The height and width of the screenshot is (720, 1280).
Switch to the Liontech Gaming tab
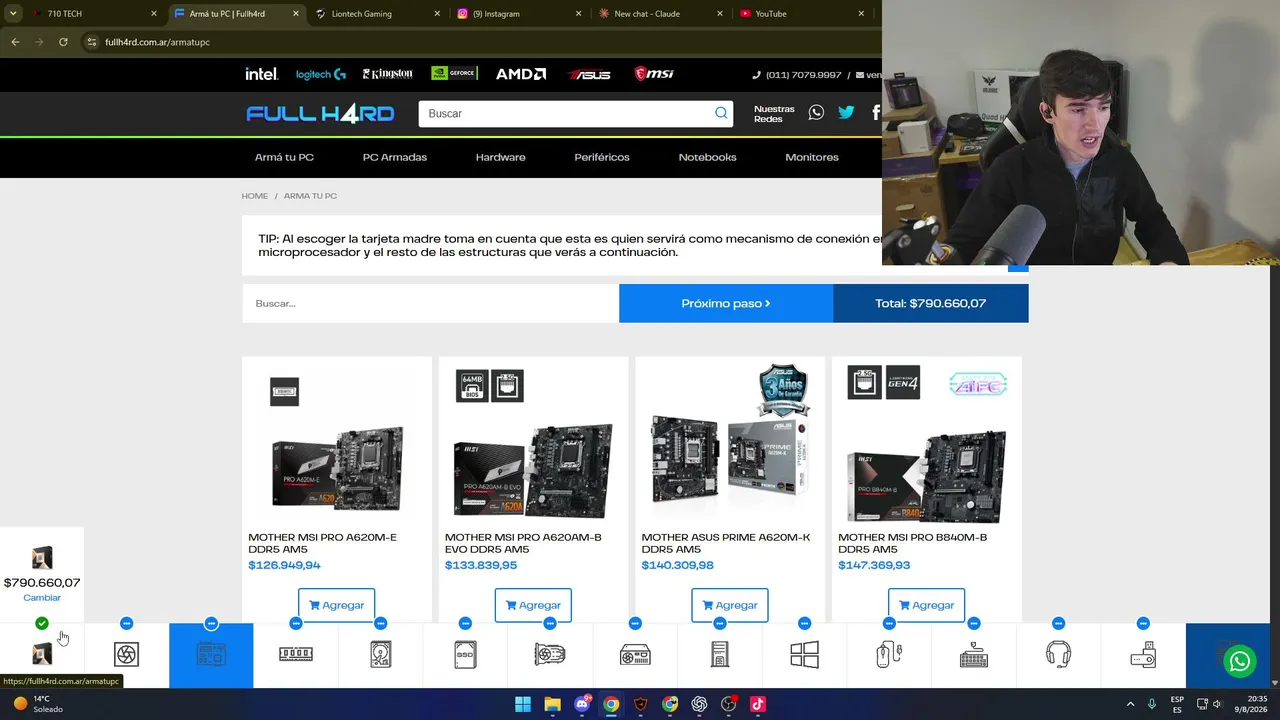tap(376, 14)
